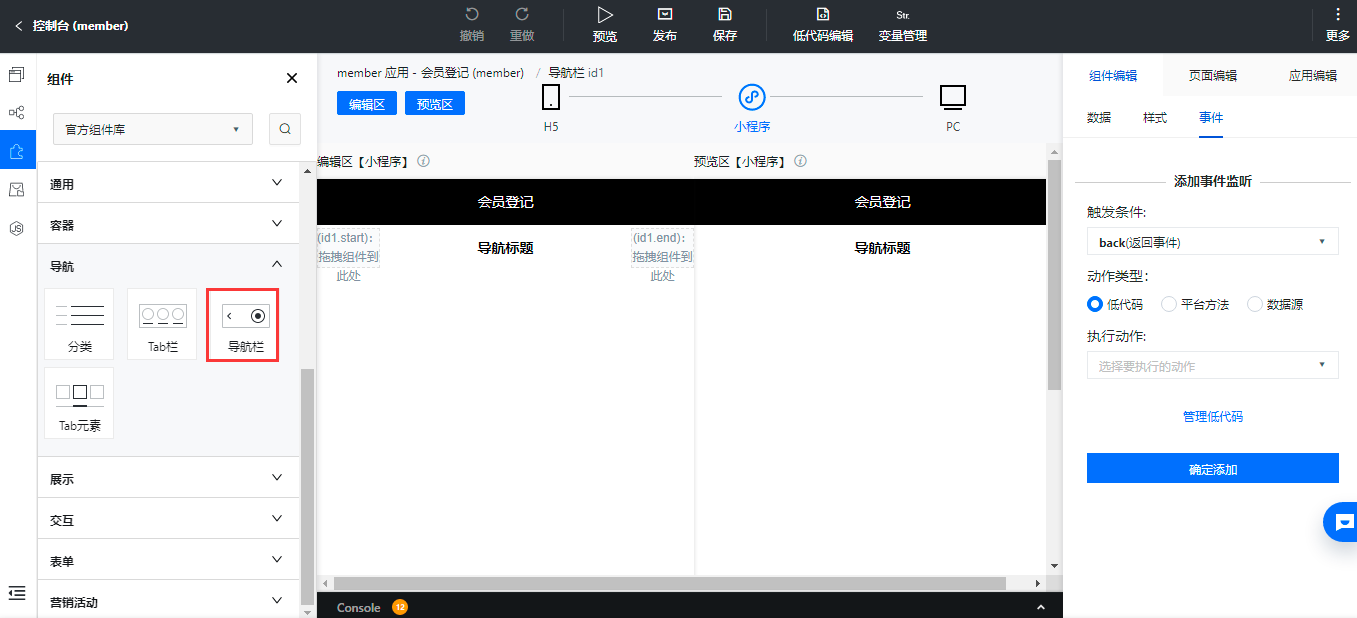The image size is (1357, 618).
Task: Switch to the 应用编辑 tab
Action: 1312,75
